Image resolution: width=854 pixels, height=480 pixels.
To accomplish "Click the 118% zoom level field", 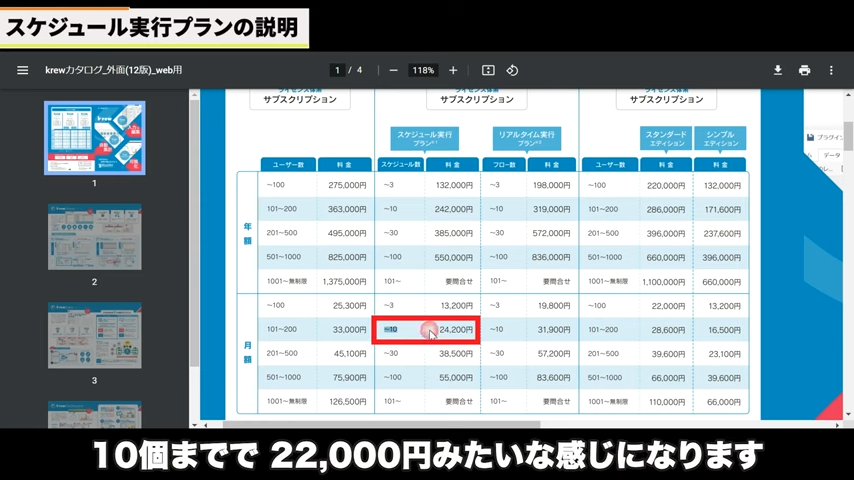I will pos(423,71).
